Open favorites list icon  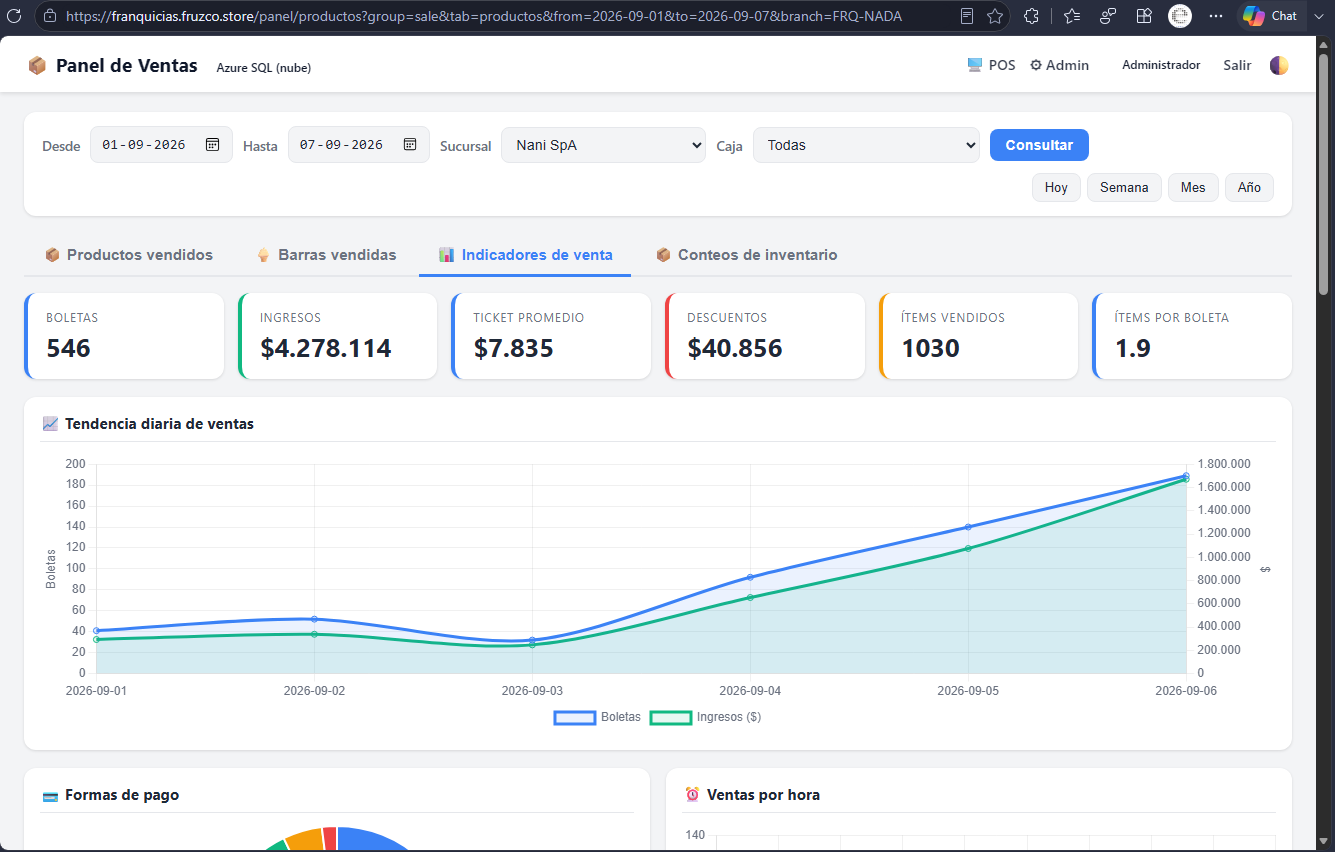coord(1072,16)
